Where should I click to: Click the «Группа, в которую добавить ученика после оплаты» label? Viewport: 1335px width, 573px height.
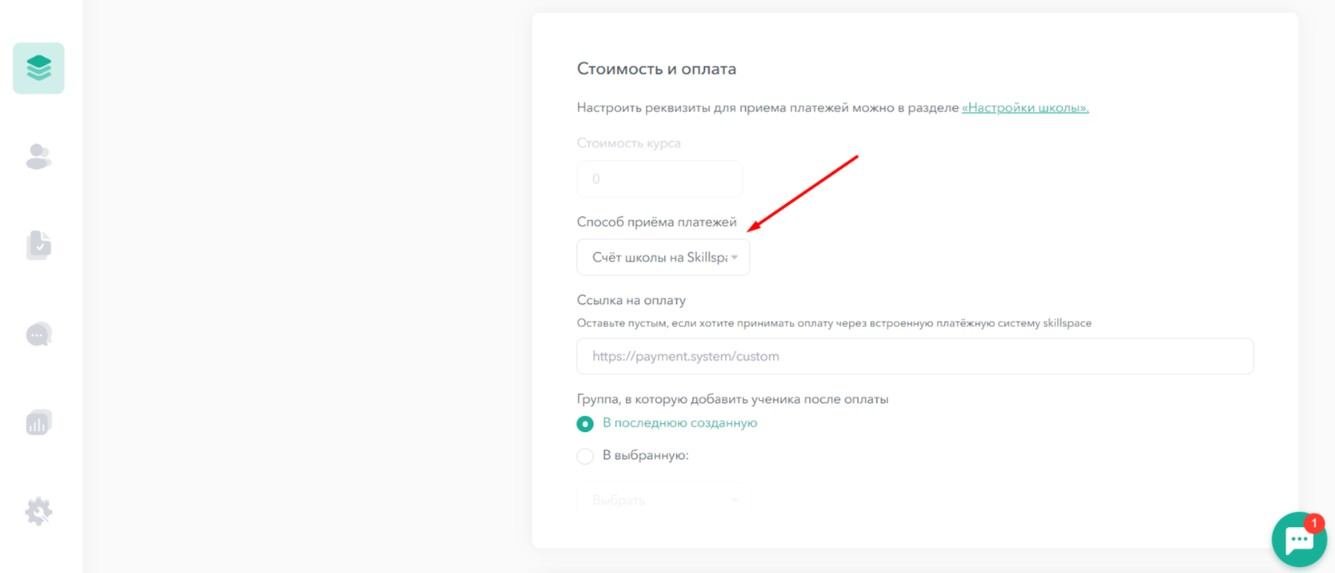tap(733, 399)
